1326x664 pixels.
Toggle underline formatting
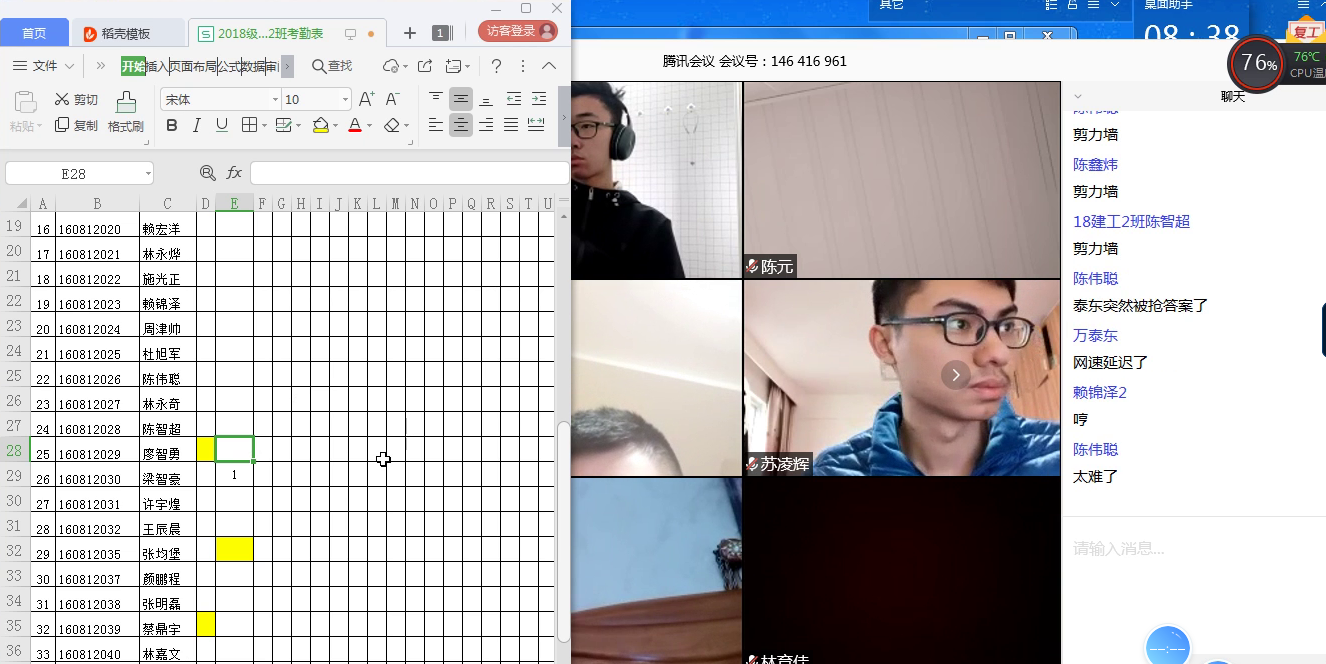coord(222,125)
